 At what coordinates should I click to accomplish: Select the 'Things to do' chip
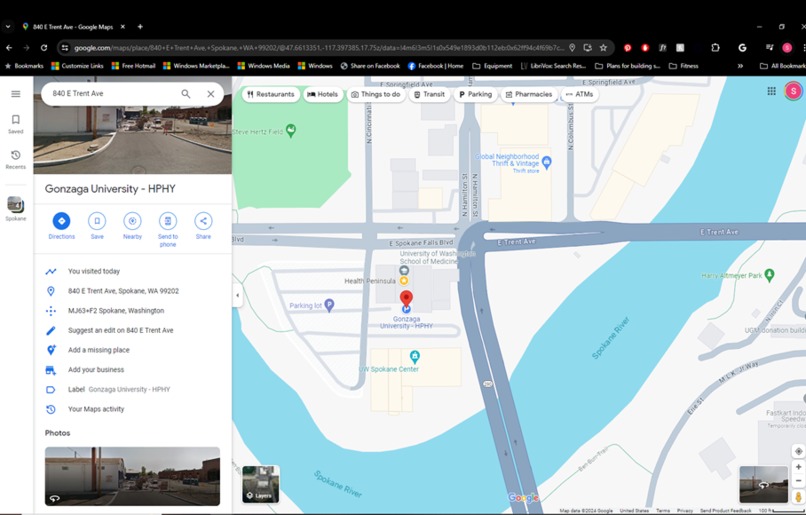point(376,95)
